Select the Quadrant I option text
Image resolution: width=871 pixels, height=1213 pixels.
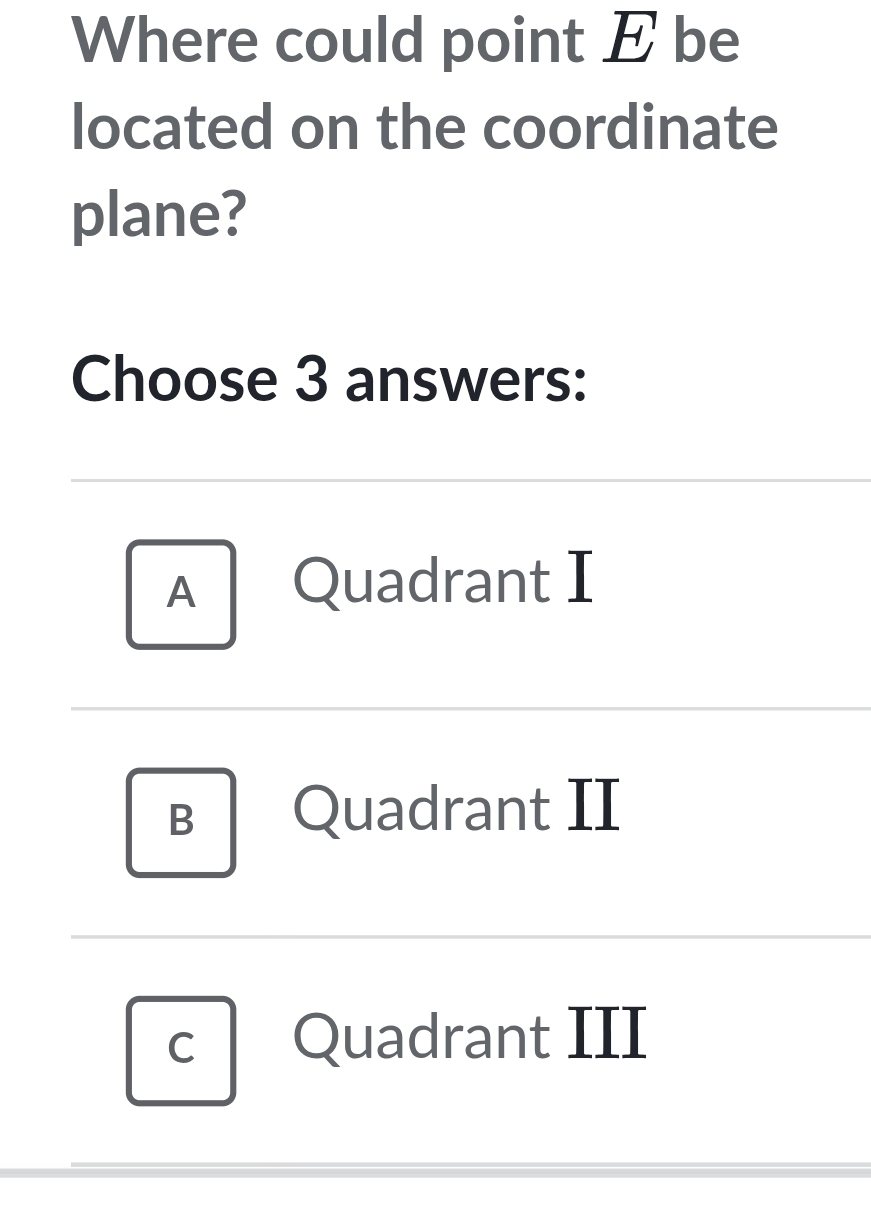click(443, 581)
